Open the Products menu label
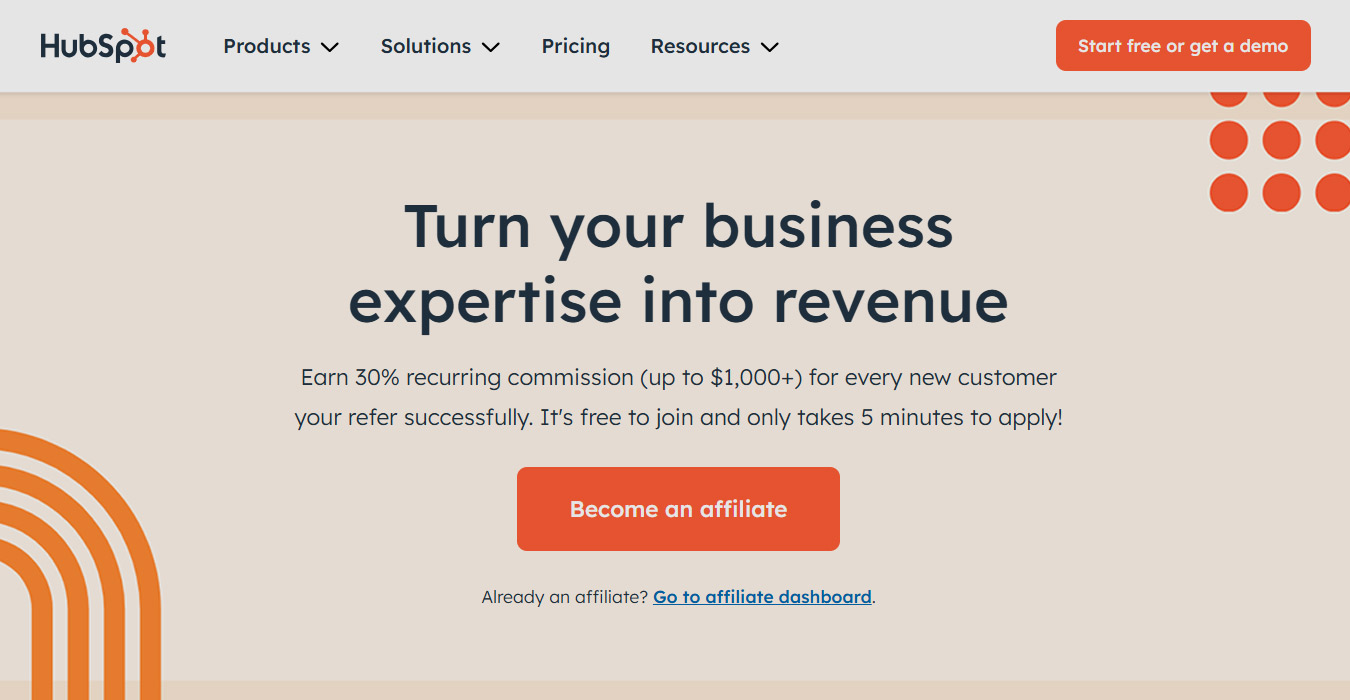Viewport: 1350px width, 700px height. point(266,46)
